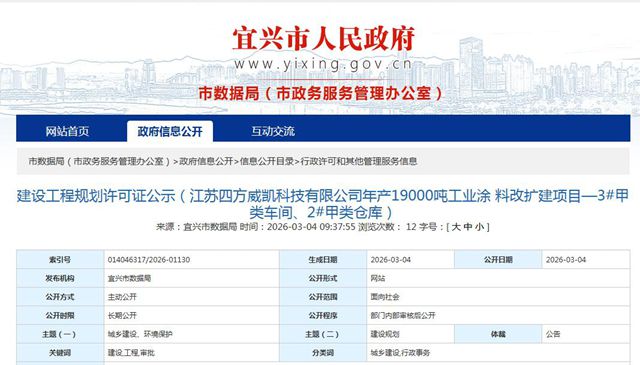Click index number 014046317/2026-01130

[149, 260]
